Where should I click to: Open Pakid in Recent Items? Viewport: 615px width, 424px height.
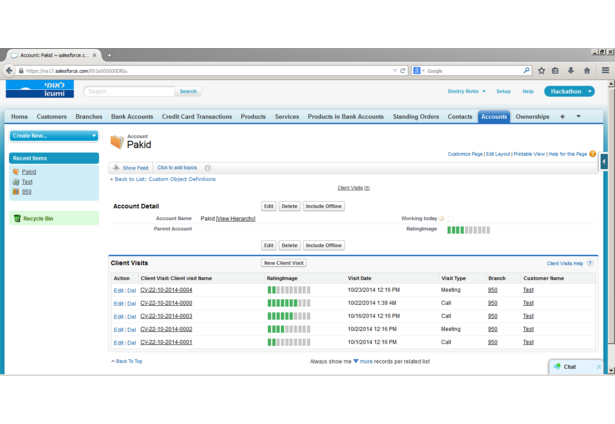(x=29, y=172)
